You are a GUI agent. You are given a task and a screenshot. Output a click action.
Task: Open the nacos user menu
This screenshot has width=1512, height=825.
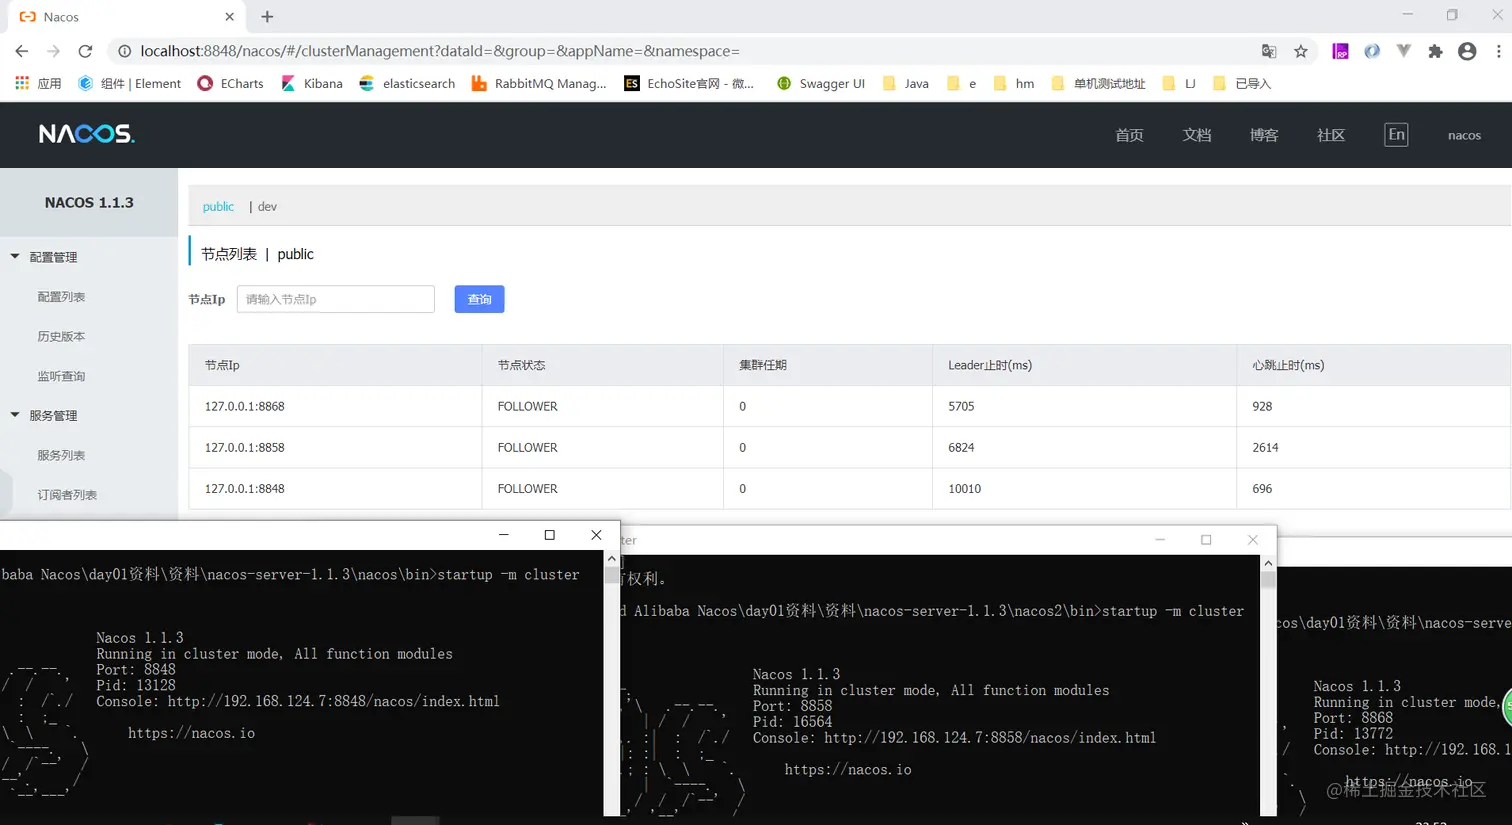pos(1464,135)
